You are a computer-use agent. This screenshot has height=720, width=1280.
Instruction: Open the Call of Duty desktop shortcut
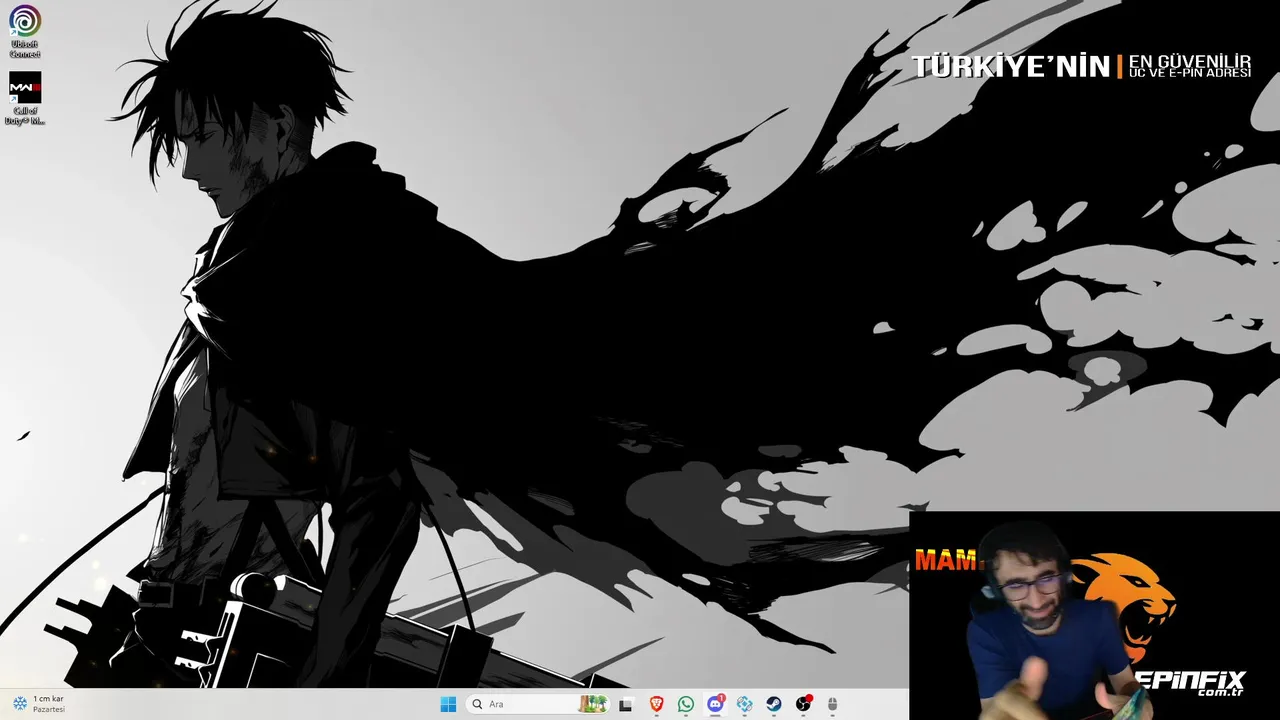[x=25, y=98]
